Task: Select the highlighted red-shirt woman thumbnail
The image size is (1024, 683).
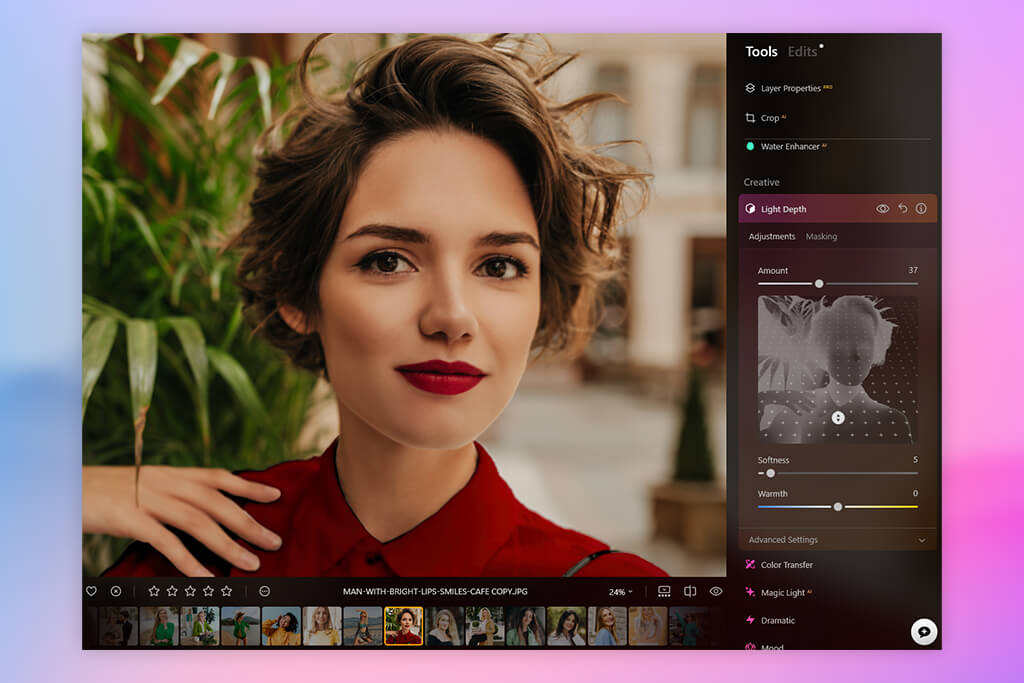Action: coord(404,626)
